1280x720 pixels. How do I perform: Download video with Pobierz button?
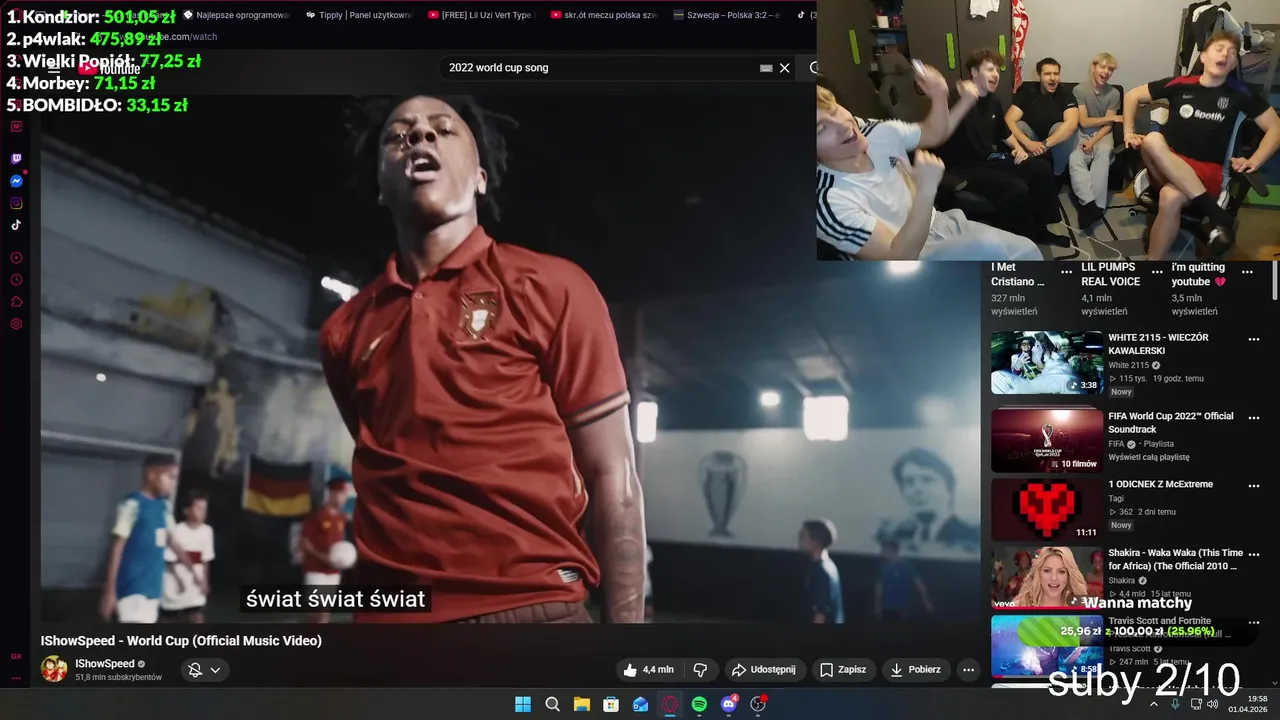coord(916,670)
